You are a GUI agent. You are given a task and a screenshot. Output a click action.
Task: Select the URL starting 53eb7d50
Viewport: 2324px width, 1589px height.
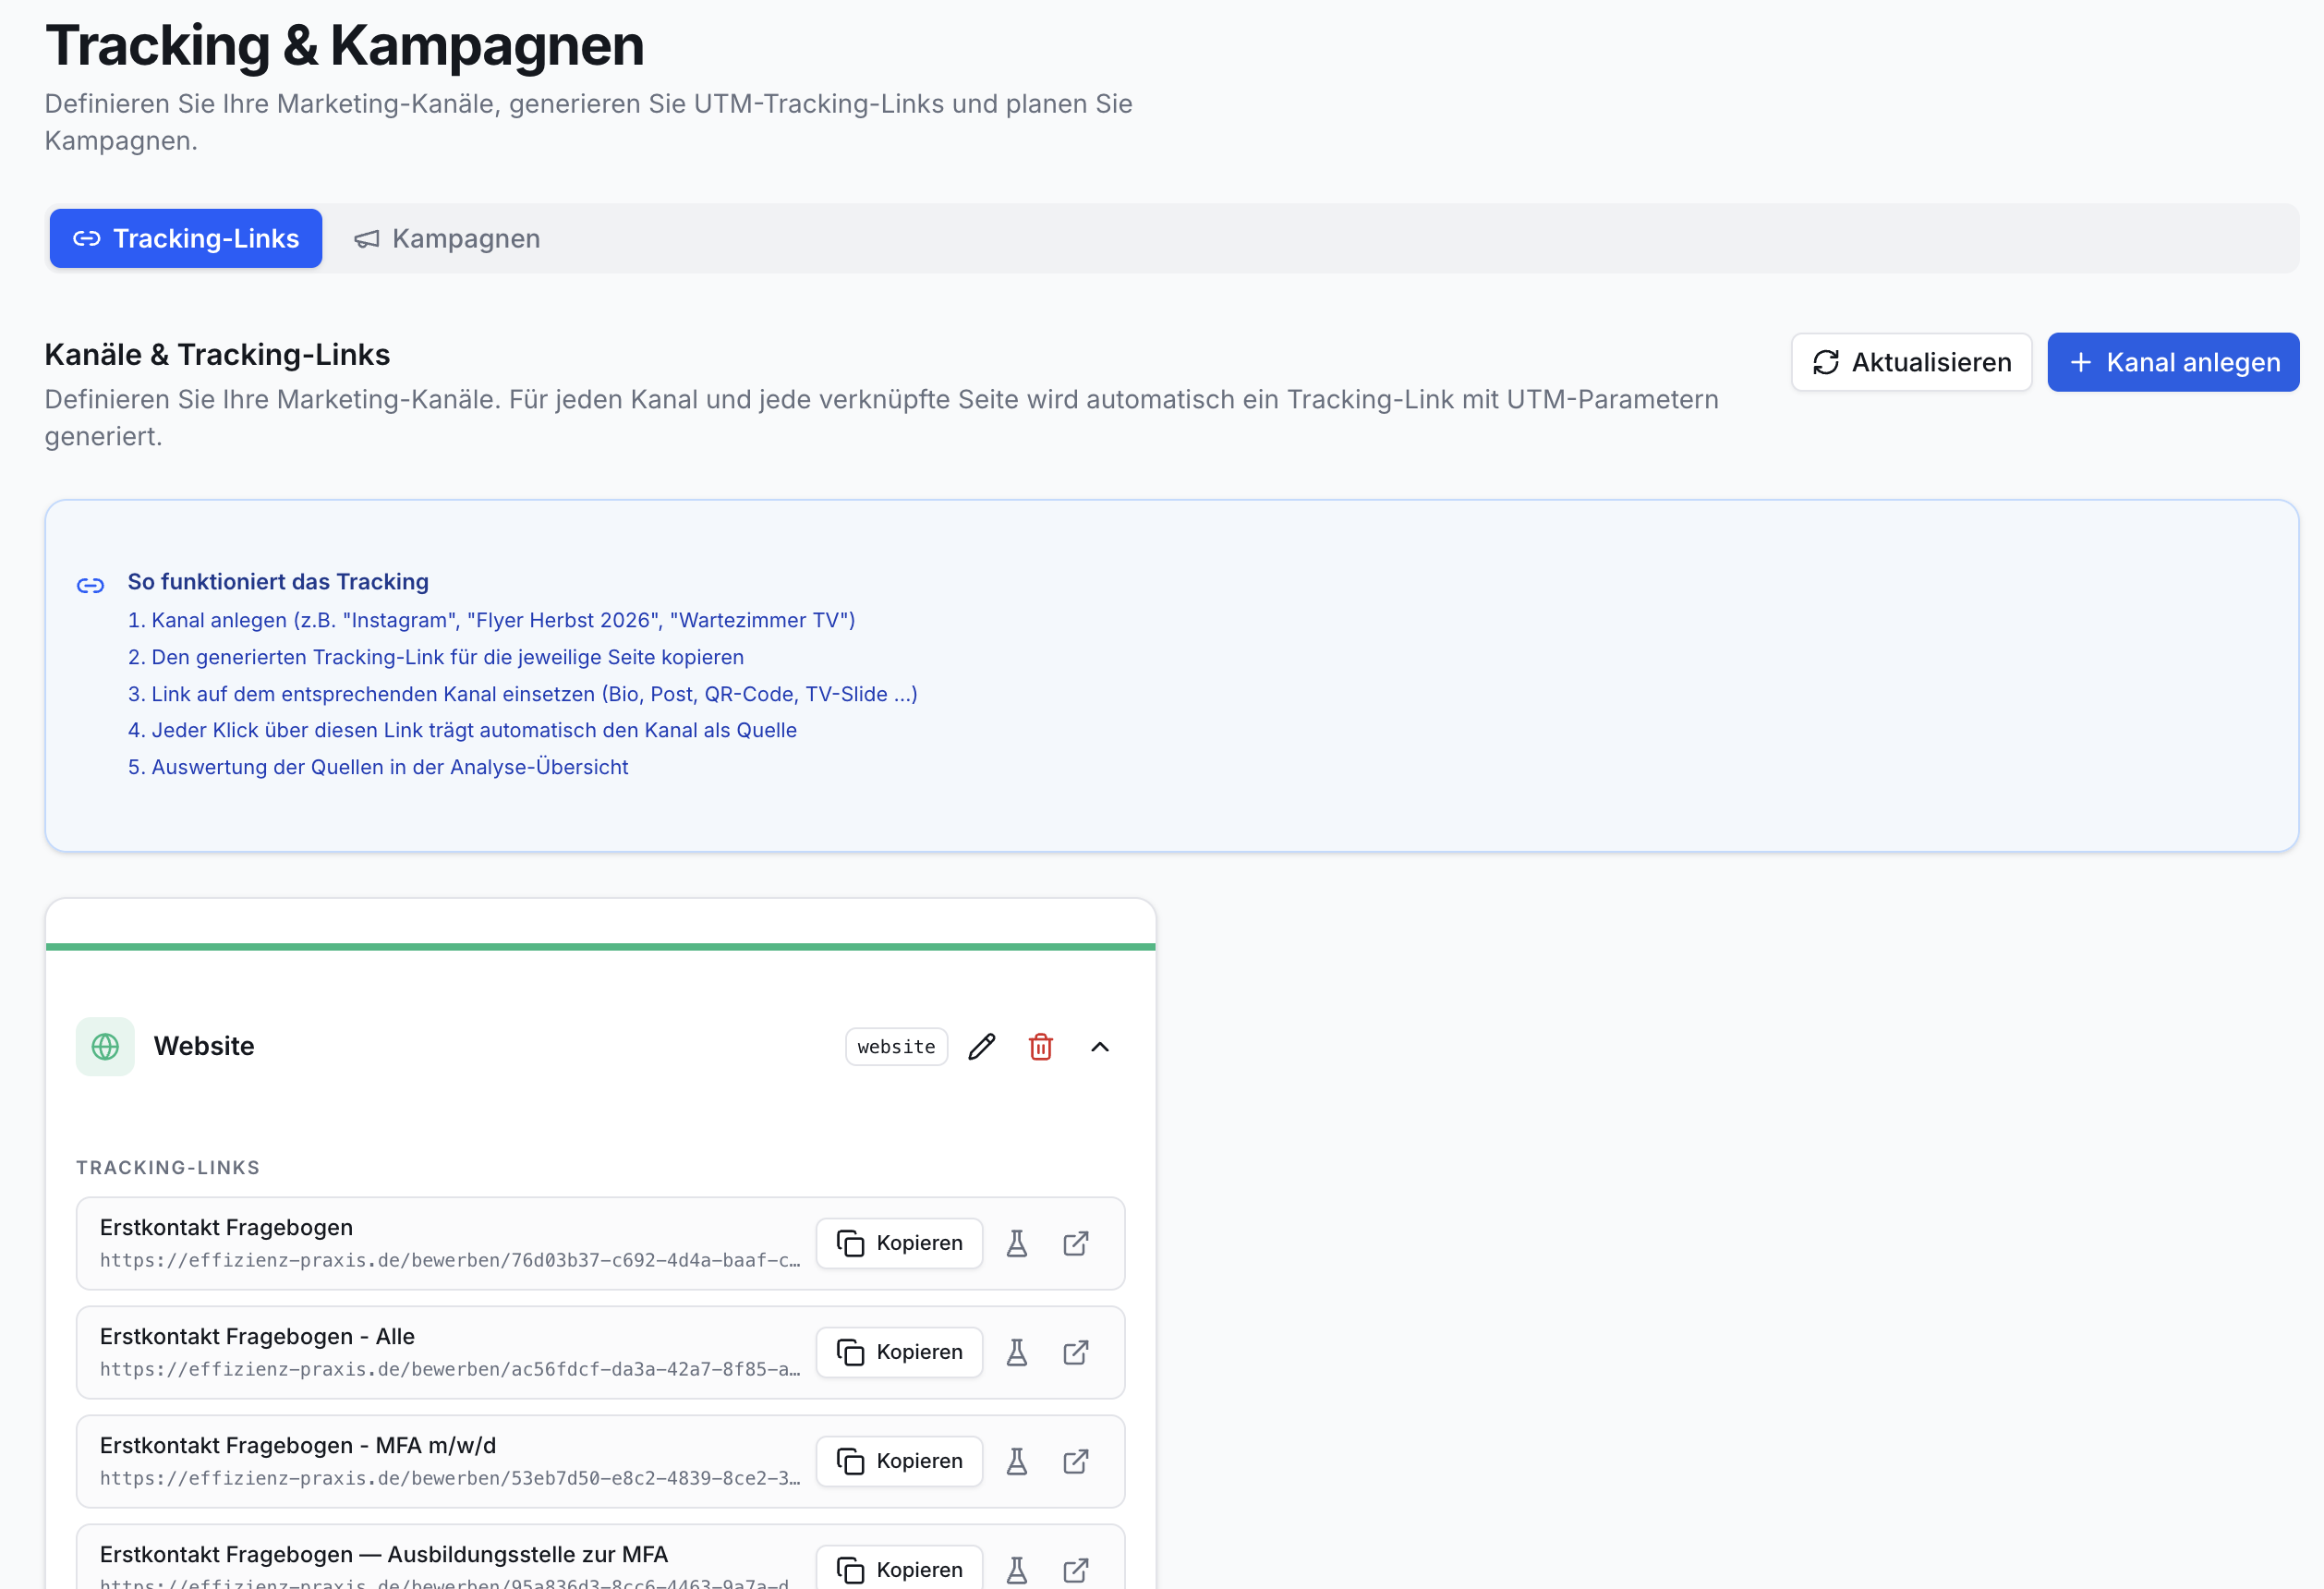click(450, 1478)
